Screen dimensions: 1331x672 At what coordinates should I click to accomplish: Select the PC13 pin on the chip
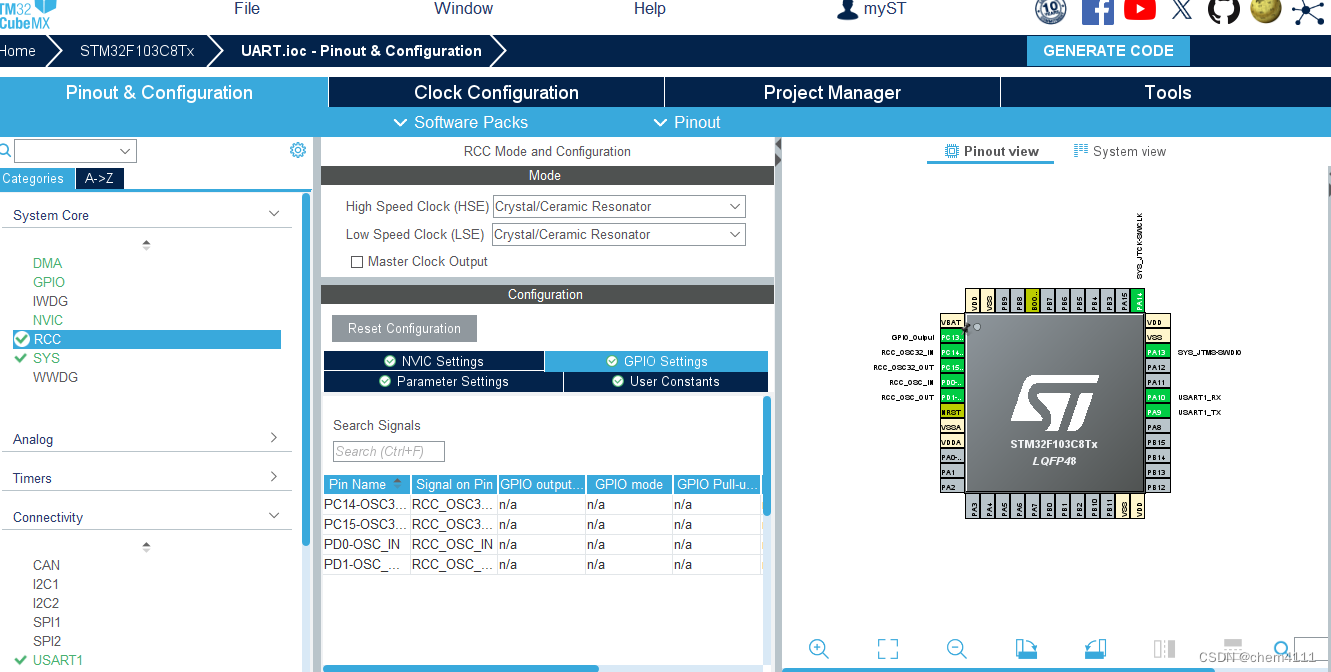point(952,337)
